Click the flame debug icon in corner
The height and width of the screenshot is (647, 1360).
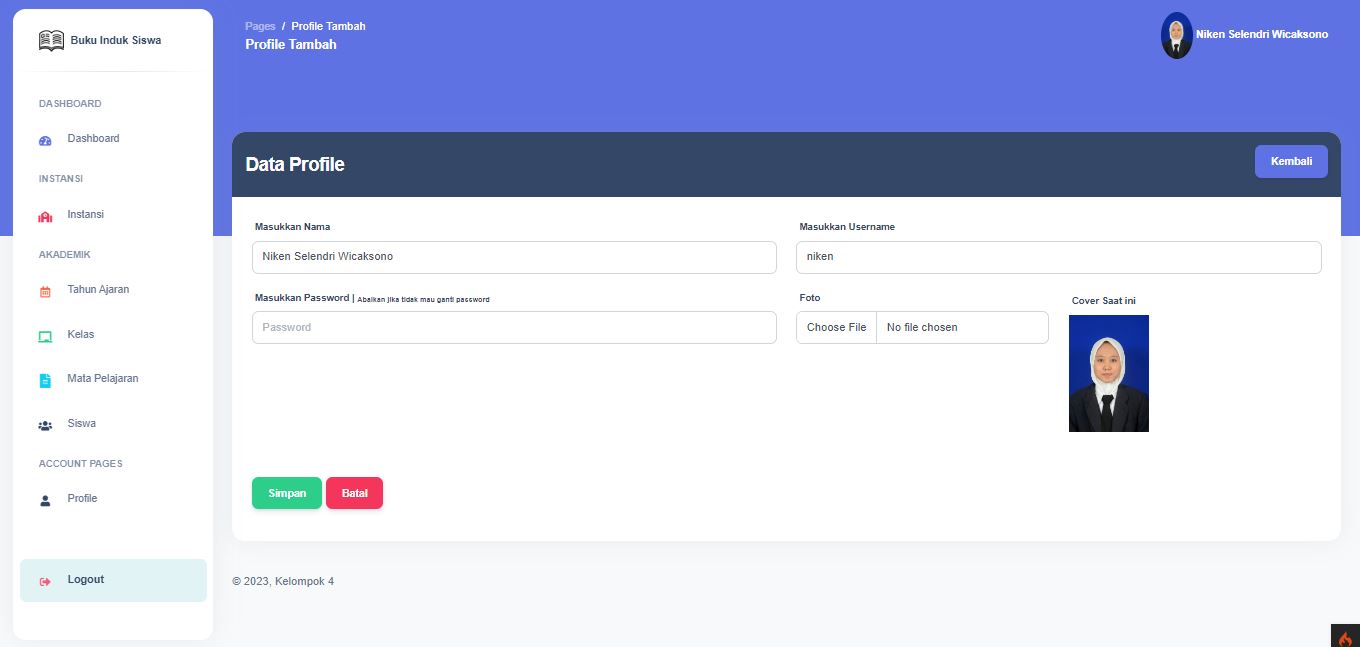pos(1345,637)
